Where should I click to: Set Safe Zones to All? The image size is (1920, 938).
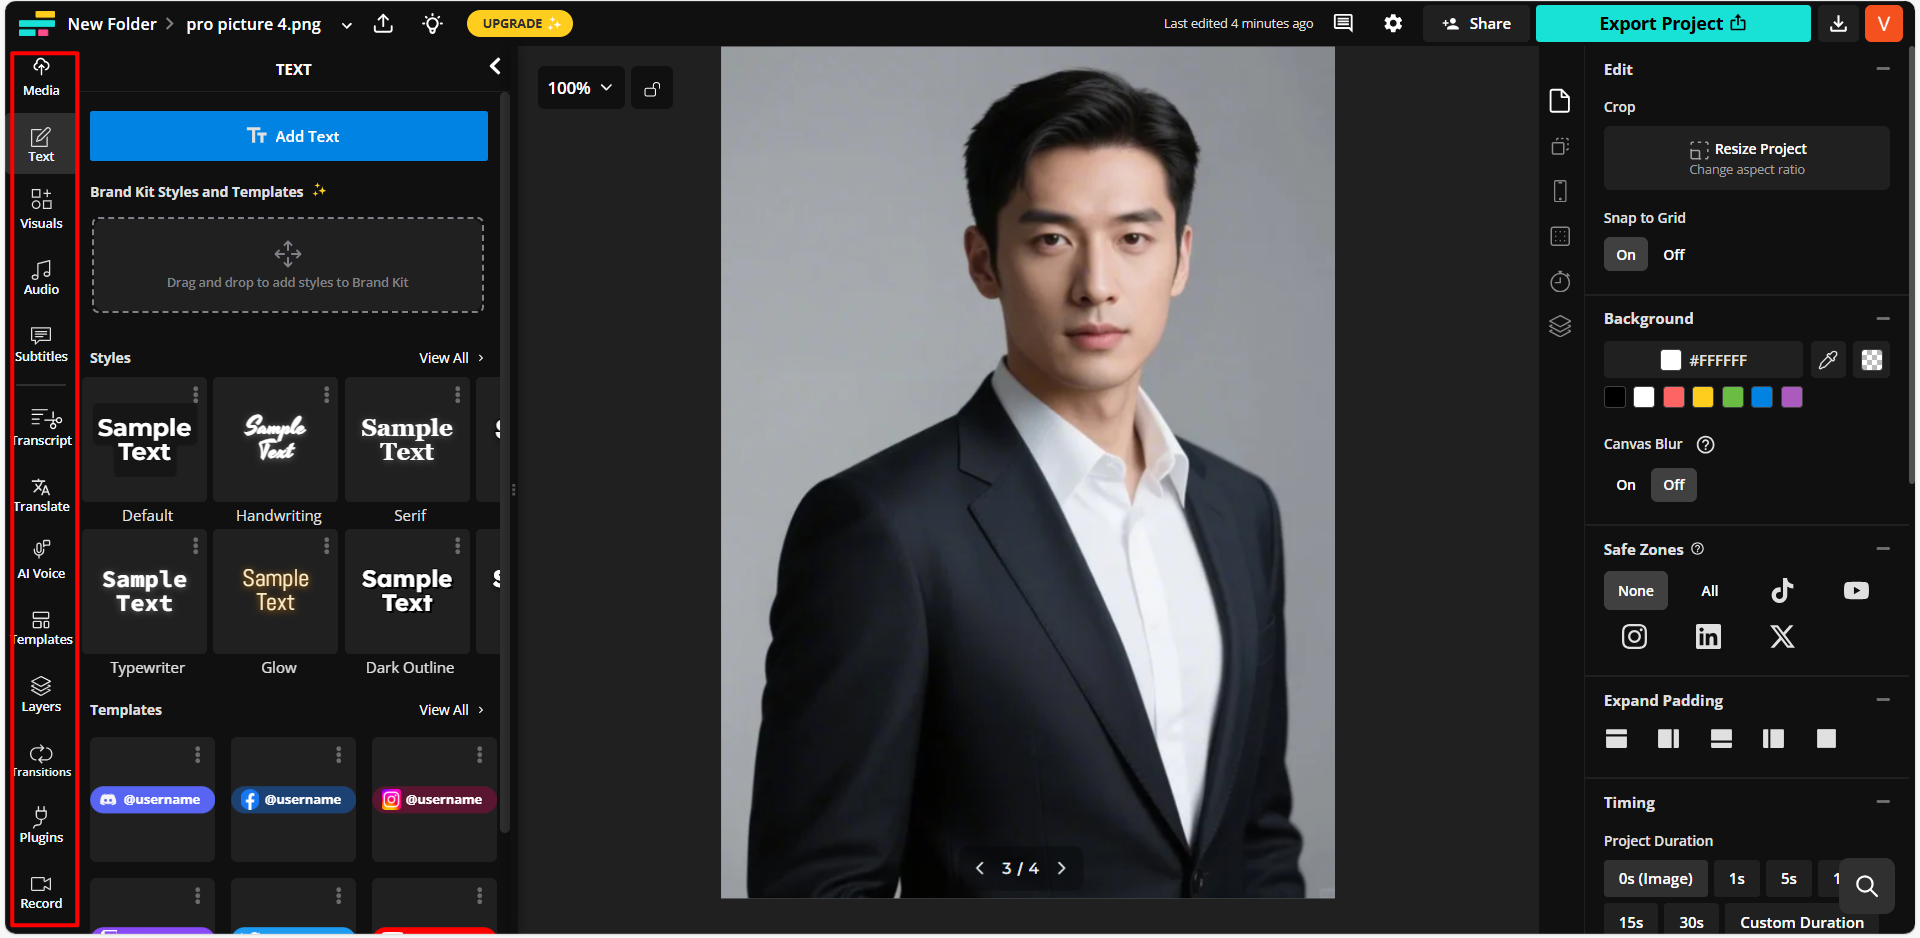1710,591
